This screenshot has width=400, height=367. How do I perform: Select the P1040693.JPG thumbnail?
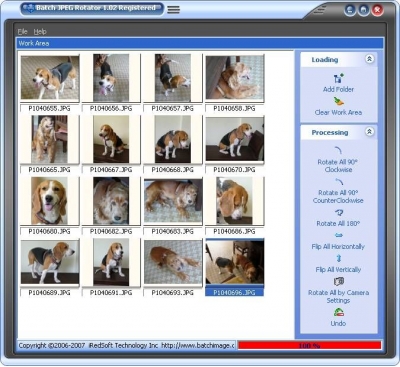pyautogui.click(x=173, y=262)
